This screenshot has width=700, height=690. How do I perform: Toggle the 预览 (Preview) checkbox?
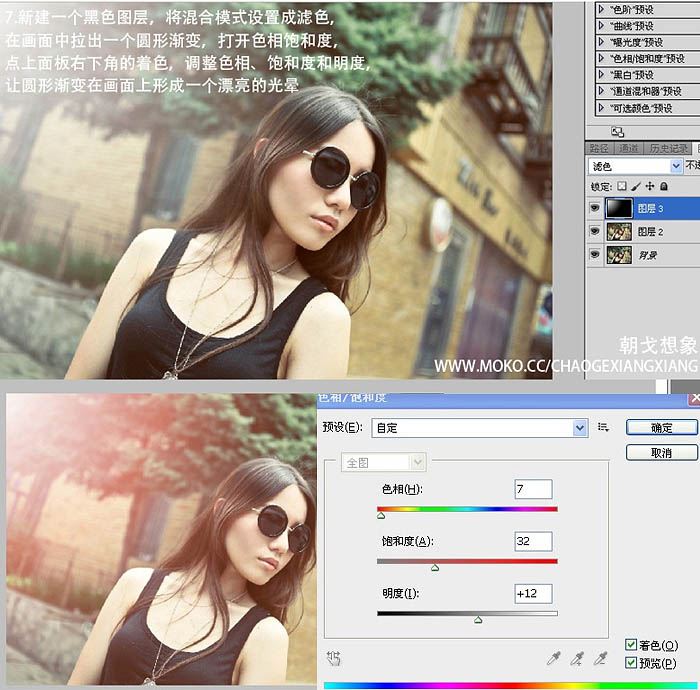point(631,663)
